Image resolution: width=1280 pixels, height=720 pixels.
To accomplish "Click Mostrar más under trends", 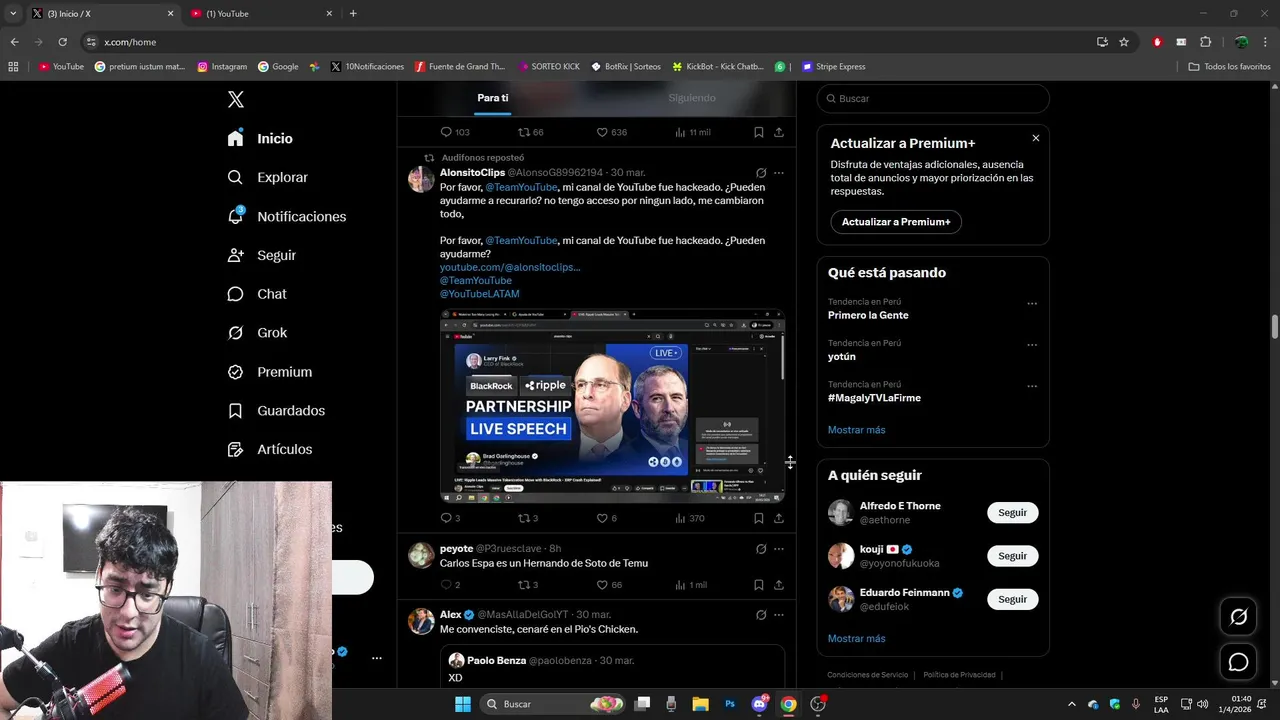I will point(856,430).
